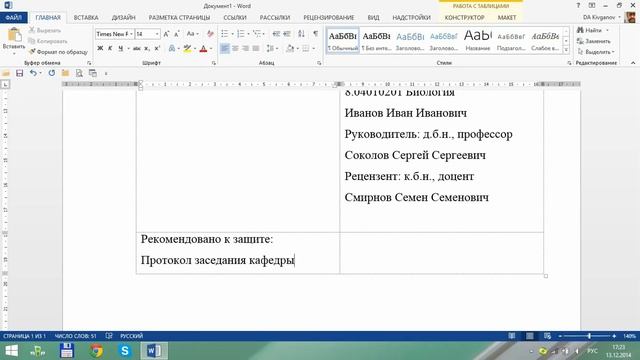Apply the Обычный (Normal) style
Viewport: 640px width, 360px height.
coord(343,40)
